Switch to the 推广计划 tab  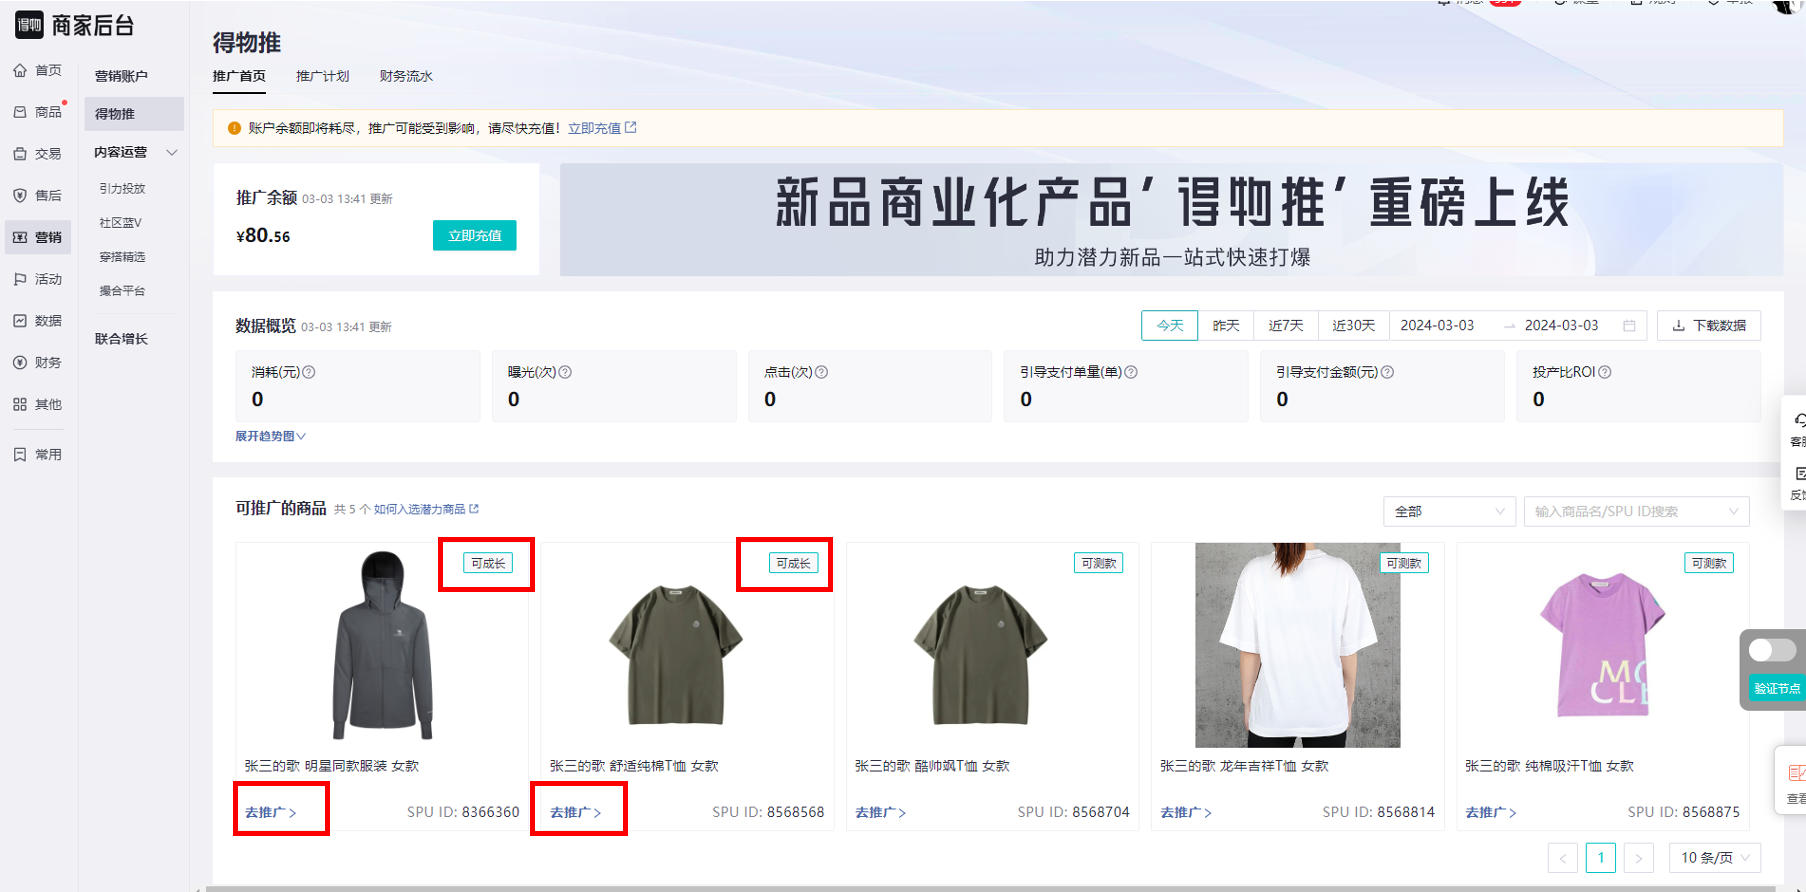322,76
